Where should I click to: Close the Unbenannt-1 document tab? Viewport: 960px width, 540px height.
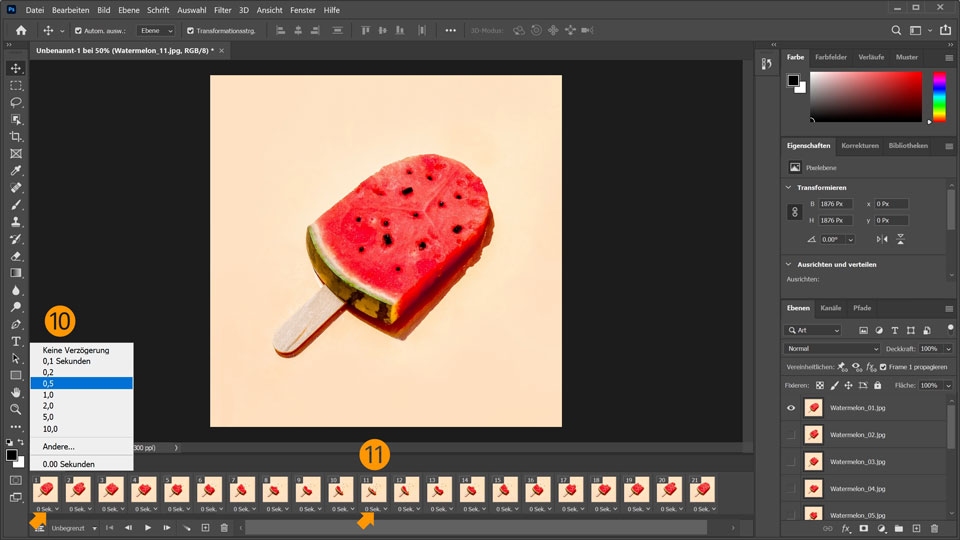coord(222,51)
